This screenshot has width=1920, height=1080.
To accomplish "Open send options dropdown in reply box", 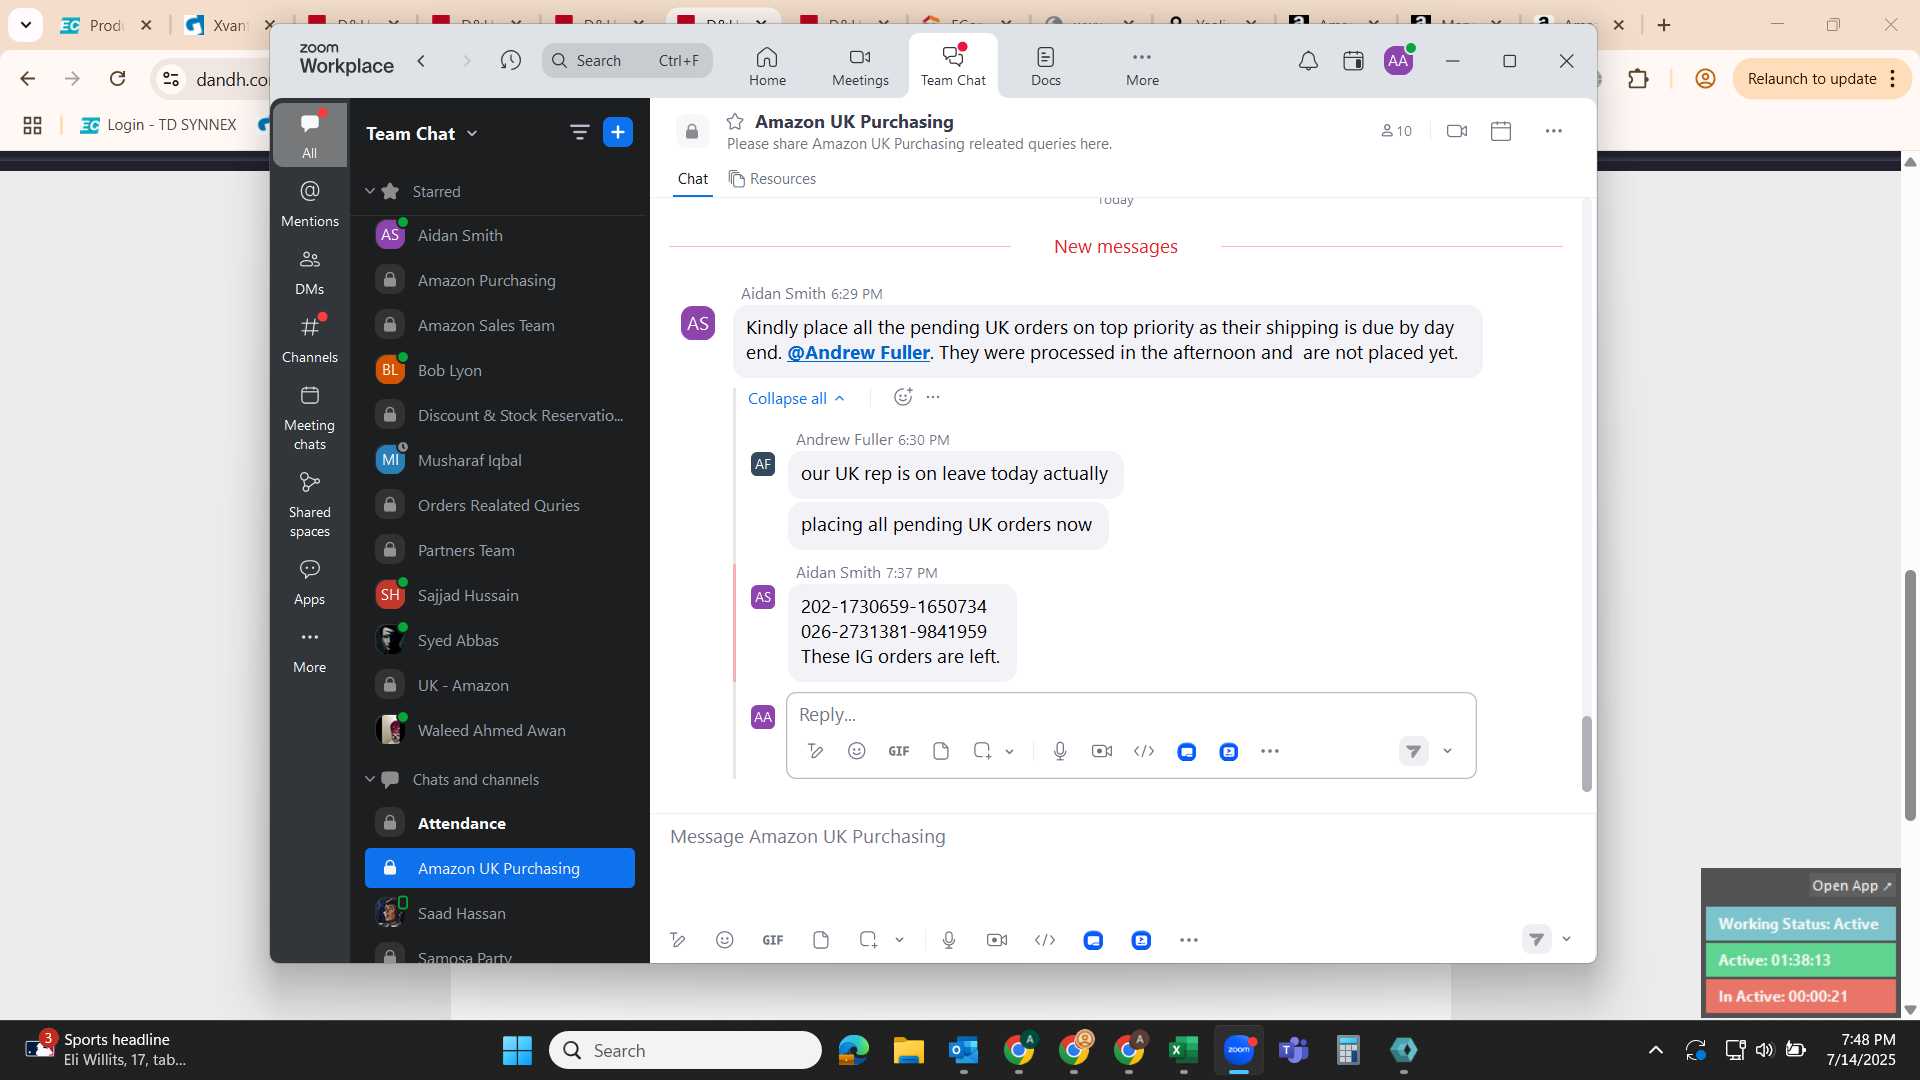I will [1447, 751].
